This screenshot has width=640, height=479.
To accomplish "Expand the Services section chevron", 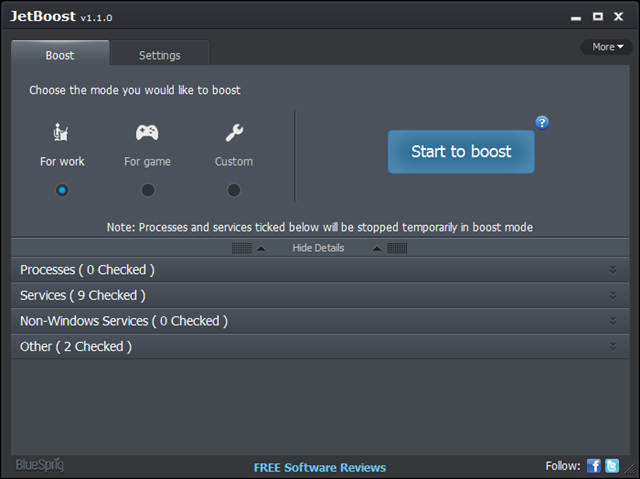I will coord(613,295).
